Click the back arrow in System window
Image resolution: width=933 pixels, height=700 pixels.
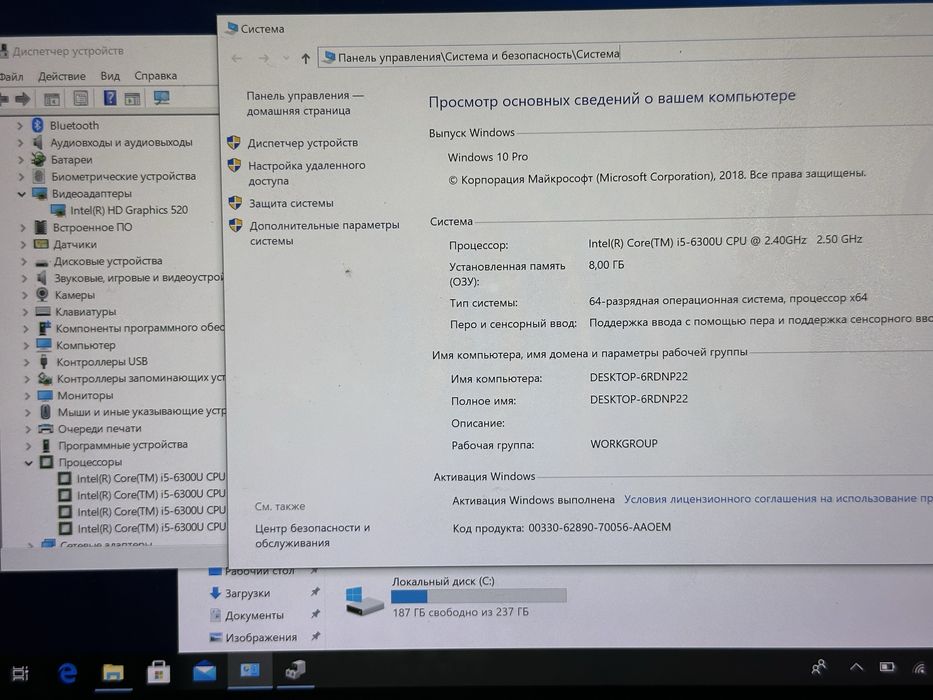[x=237, y=58]
